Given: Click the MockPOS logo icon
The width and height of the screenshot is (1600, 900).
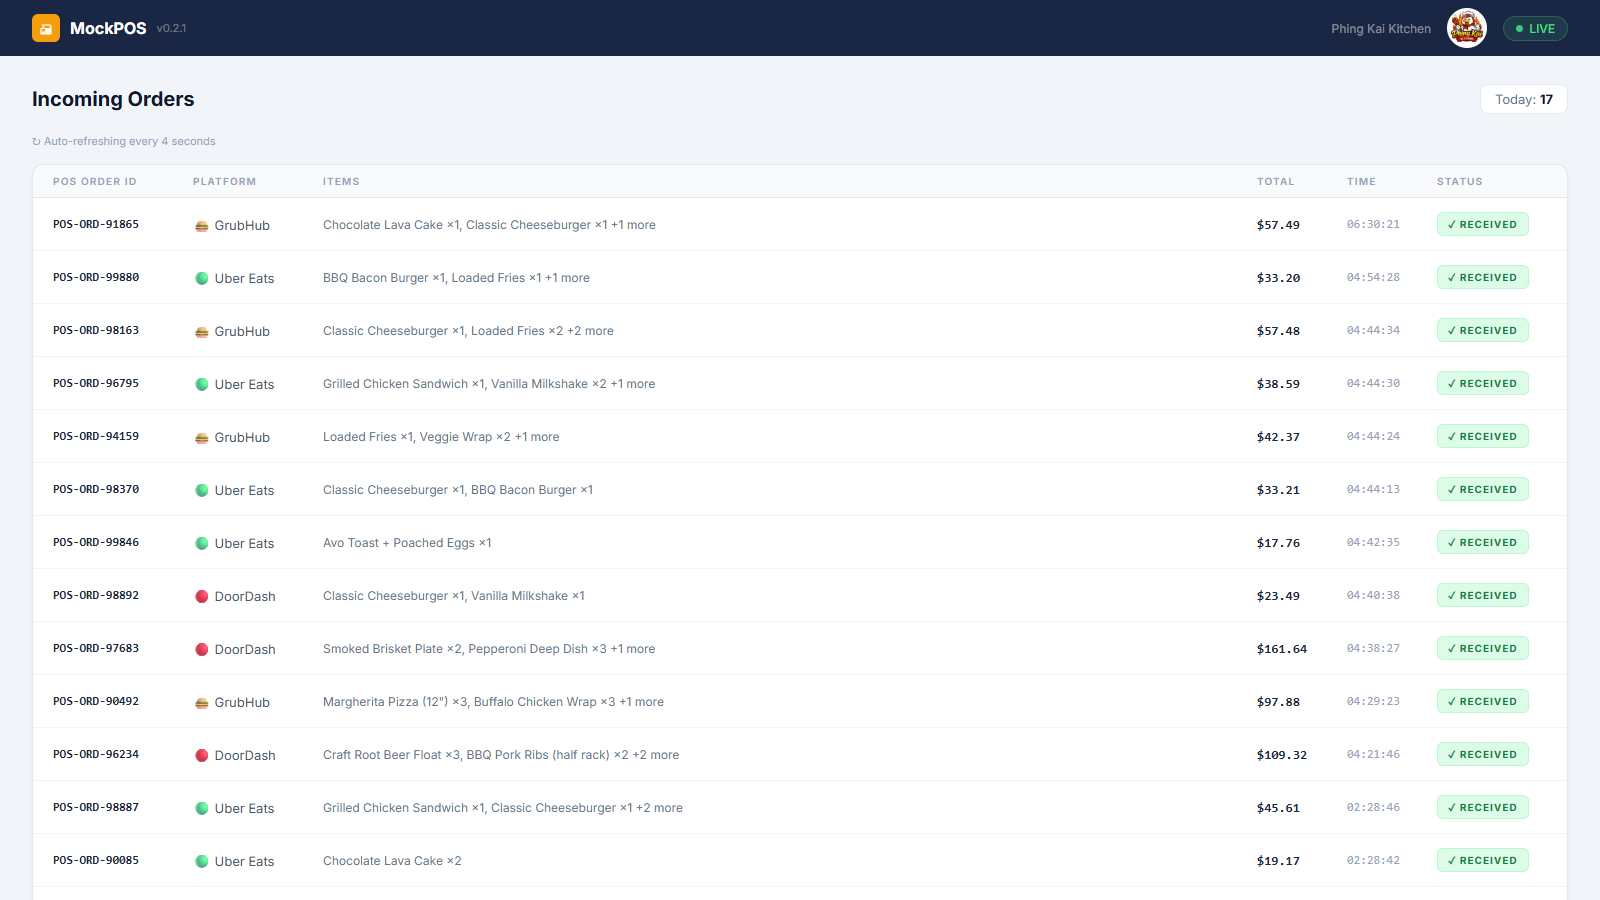Looking at the screenshot, I should coord(46,27).
